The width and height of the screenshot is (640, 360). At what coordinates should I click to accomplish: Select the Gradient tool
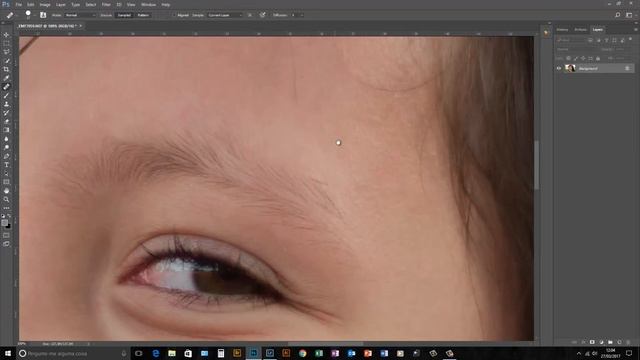coord(6,130)
